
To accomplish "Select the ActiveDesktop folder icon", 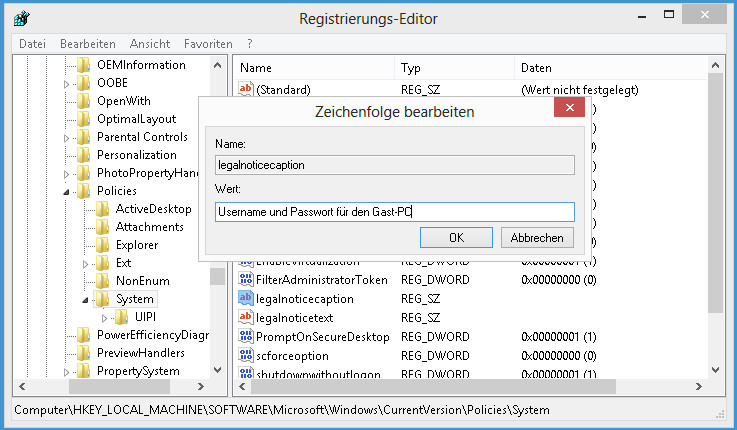I will pos(102,209).
